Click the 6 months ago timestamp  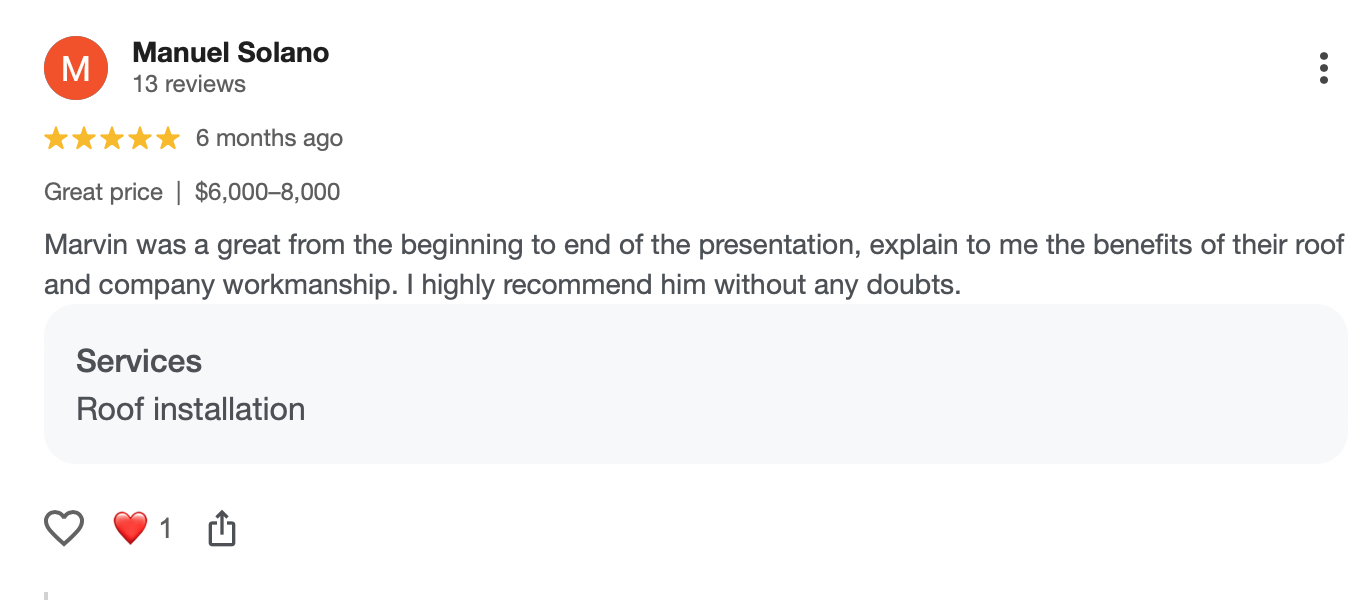pyautogui.click(x=269, y=138)
